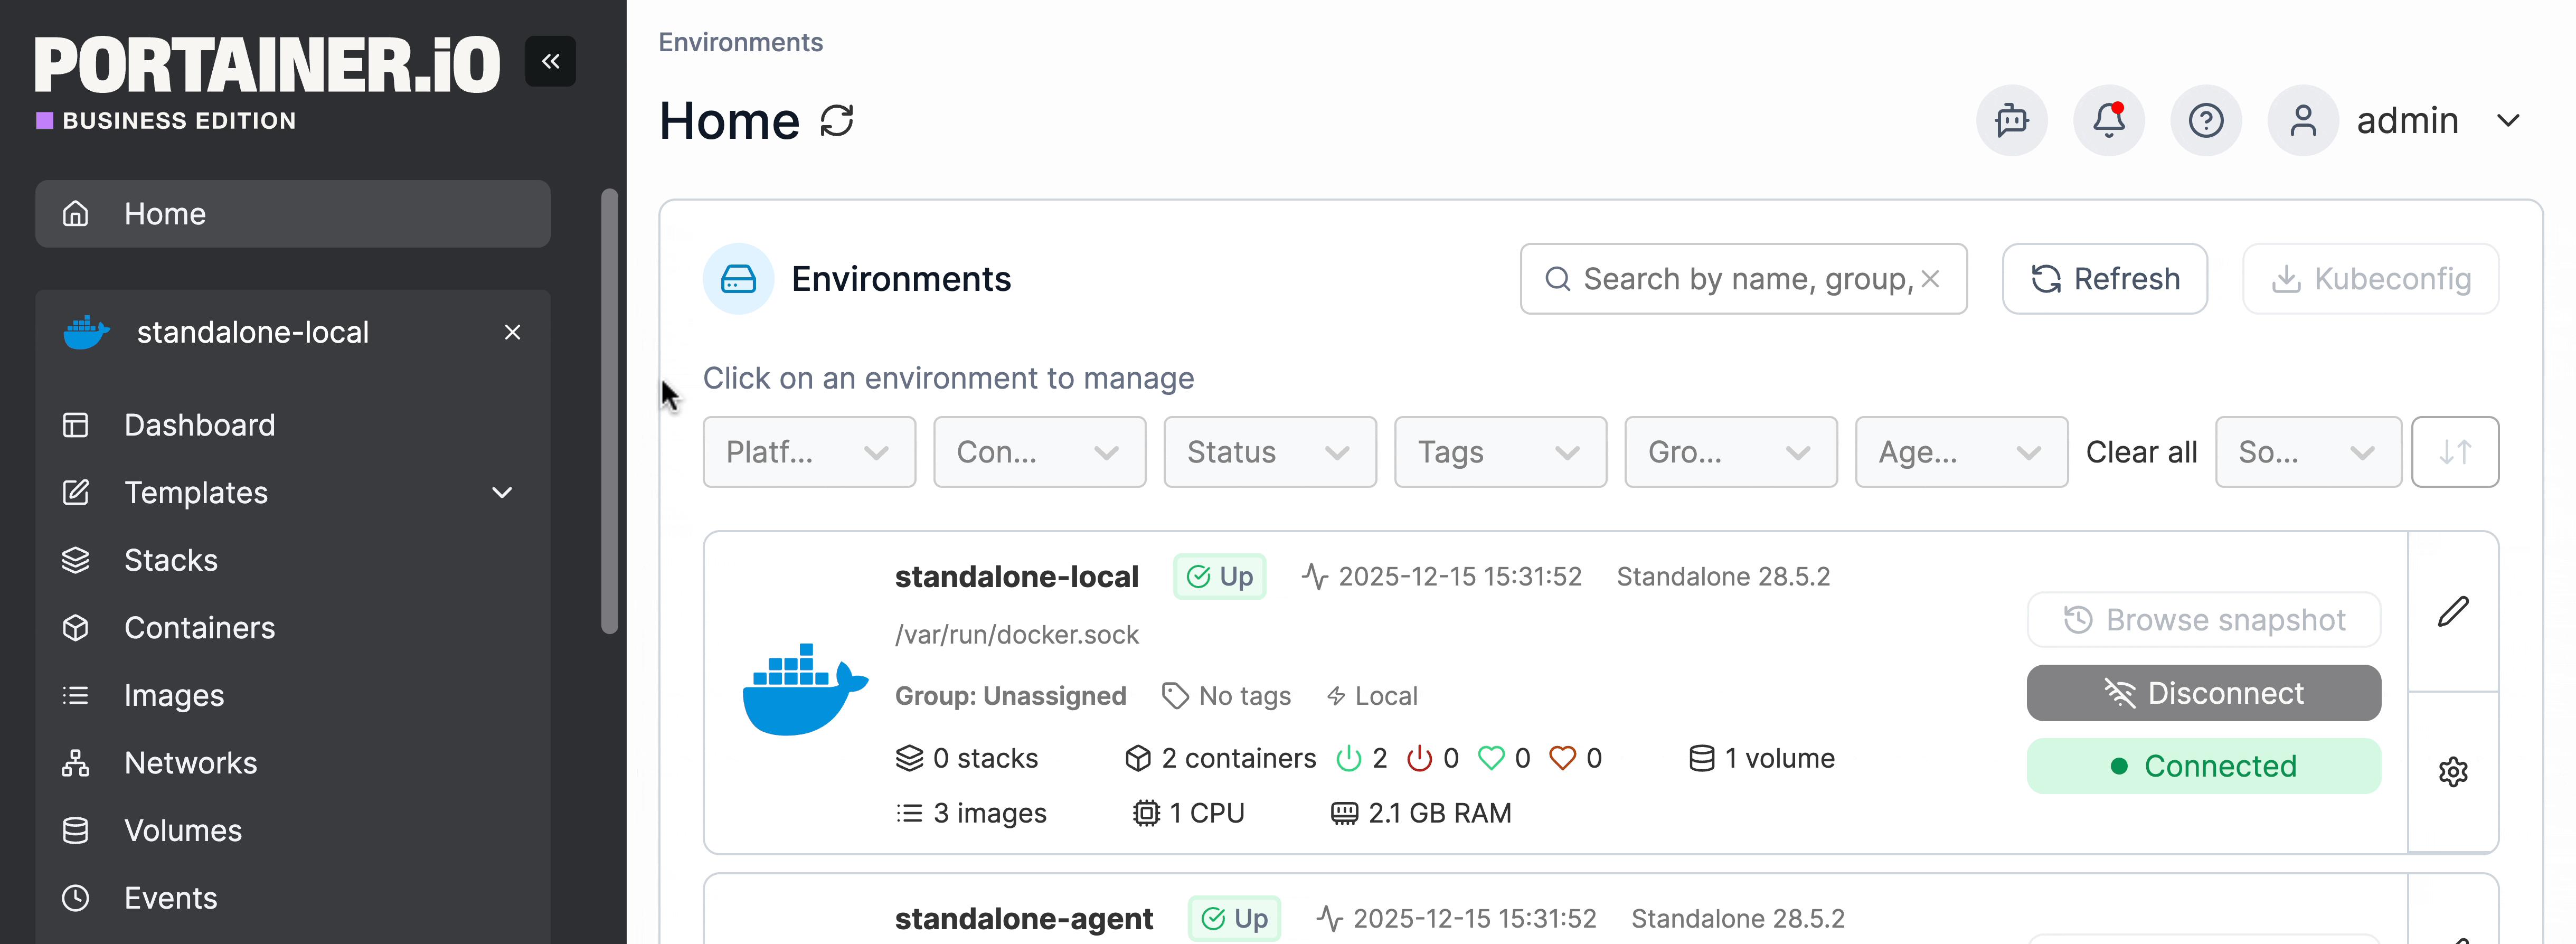Click the sidebar vertical scrollbar

pyautogui.click(x=609, y=410)
